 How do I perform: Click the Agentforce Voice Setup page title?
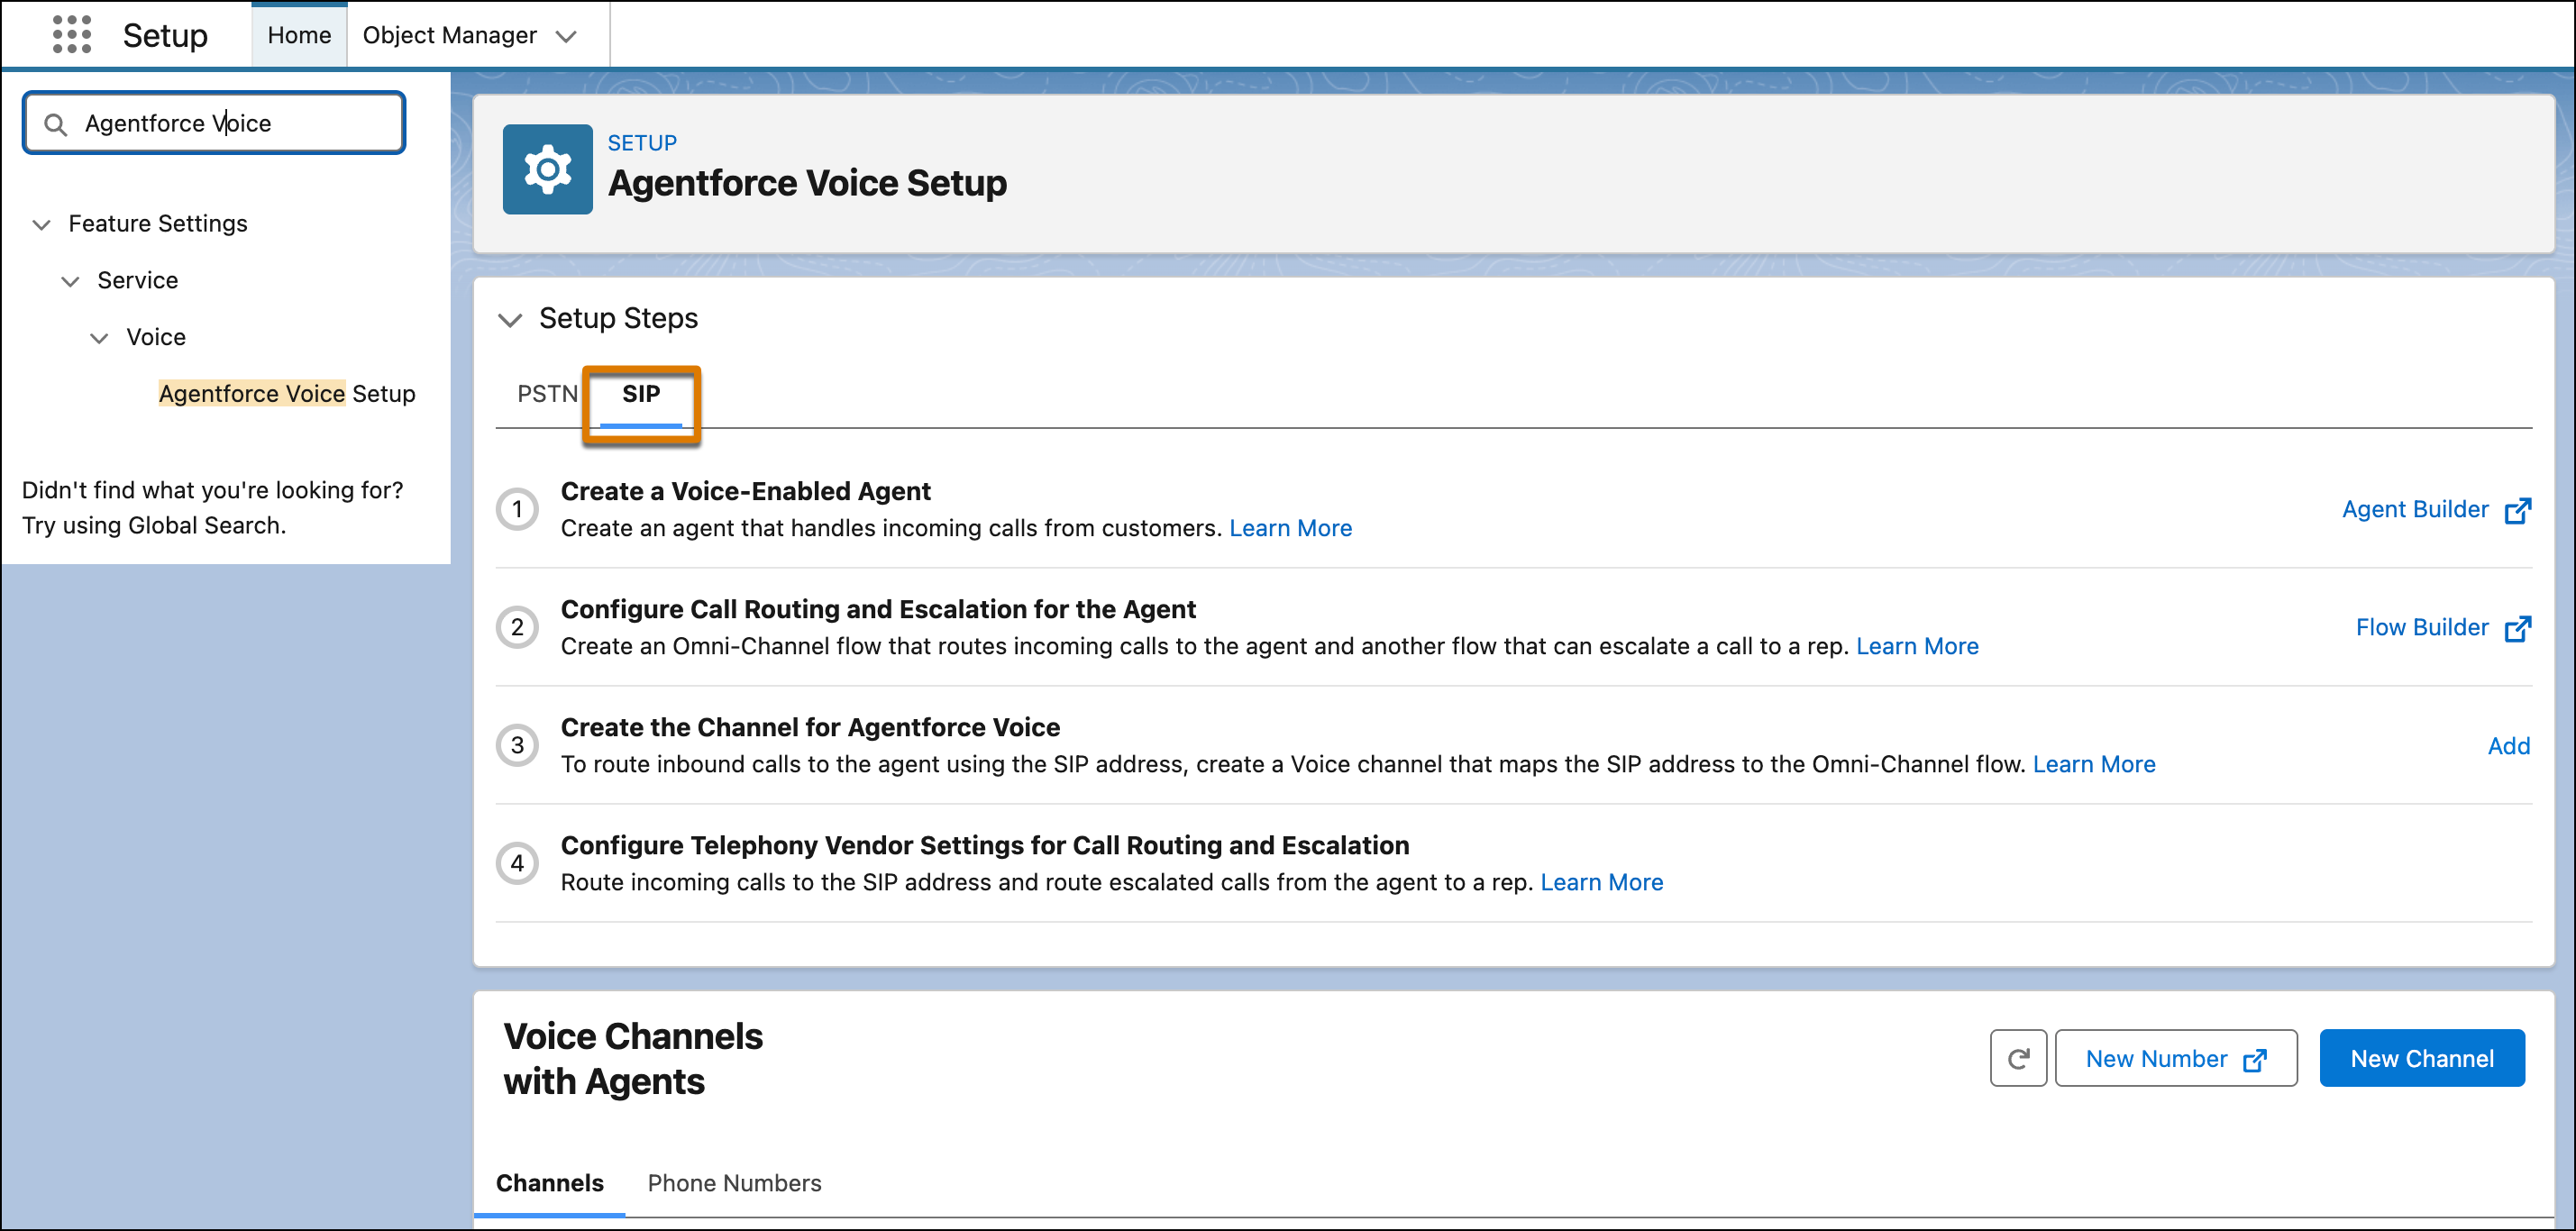coord(807,183)
